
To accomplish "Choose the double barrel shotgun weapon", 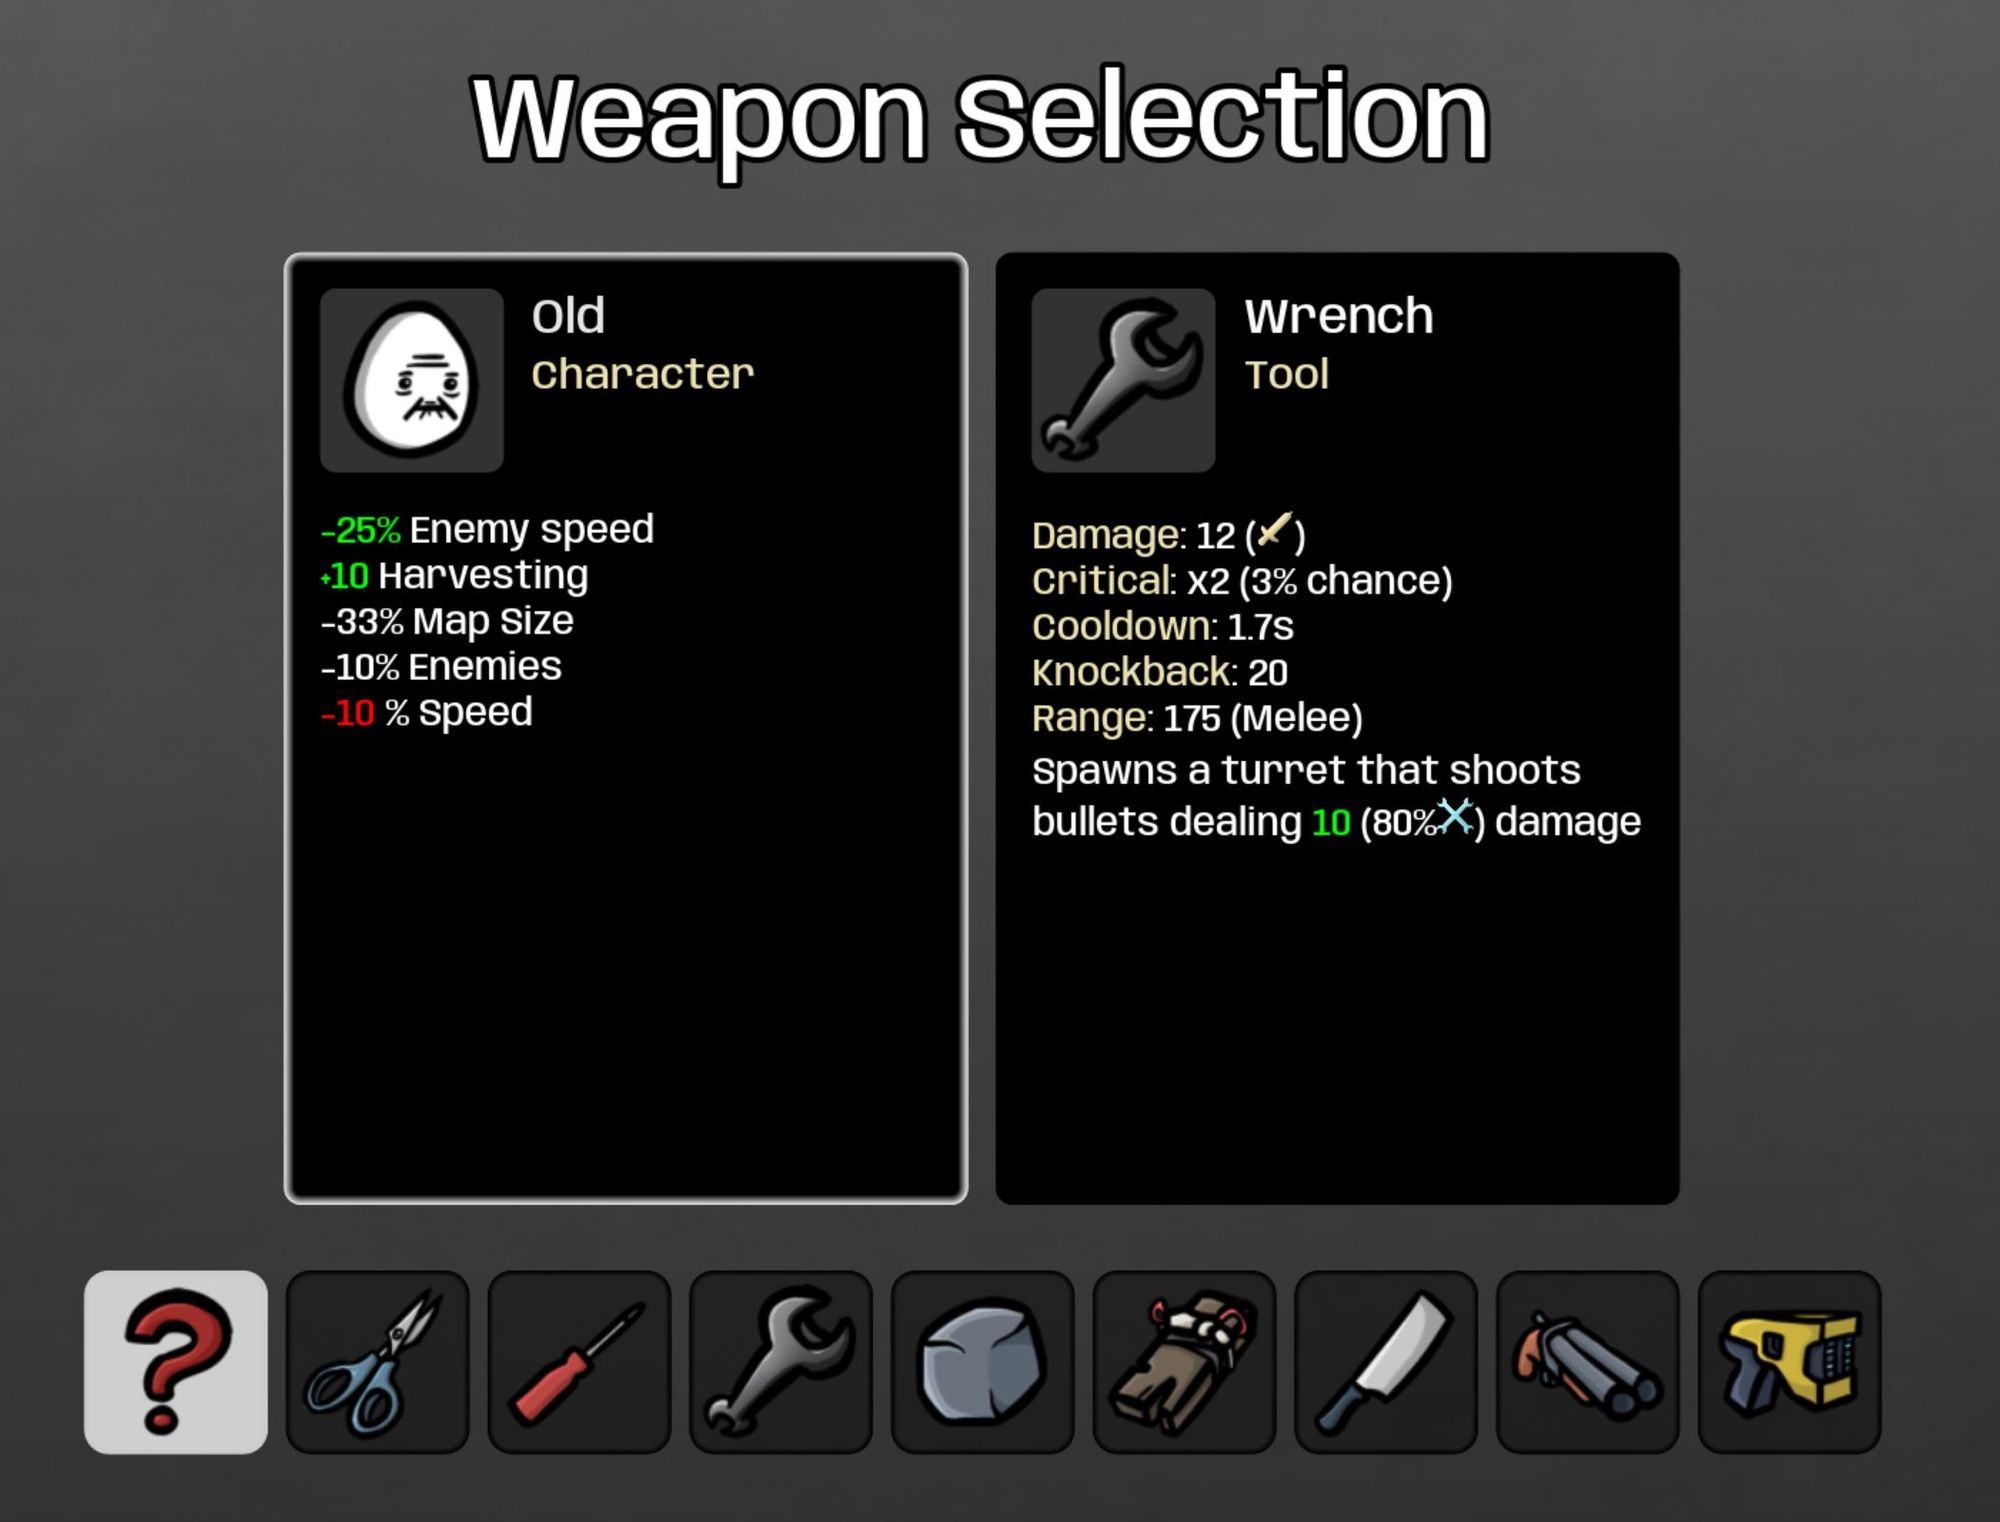I will pos(1588,1361).
